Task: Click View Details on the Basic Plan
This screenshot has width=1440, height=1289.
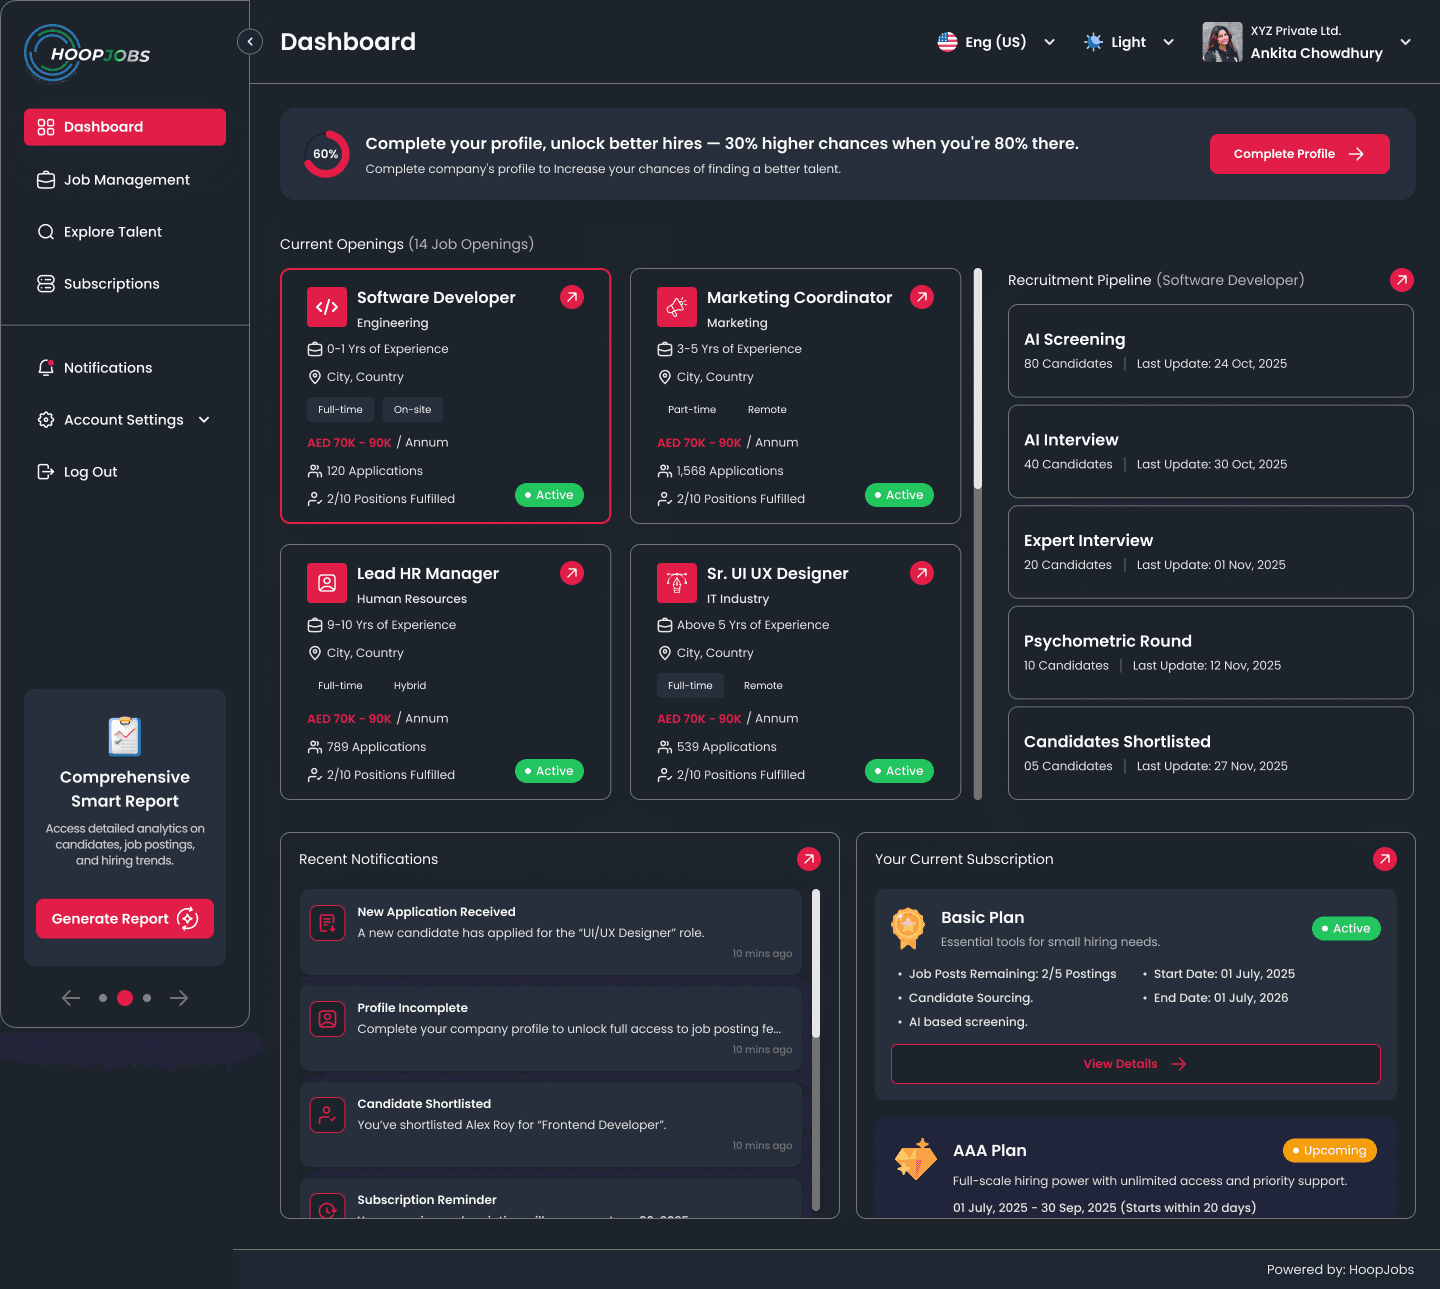Action: coord(1135,1063)
